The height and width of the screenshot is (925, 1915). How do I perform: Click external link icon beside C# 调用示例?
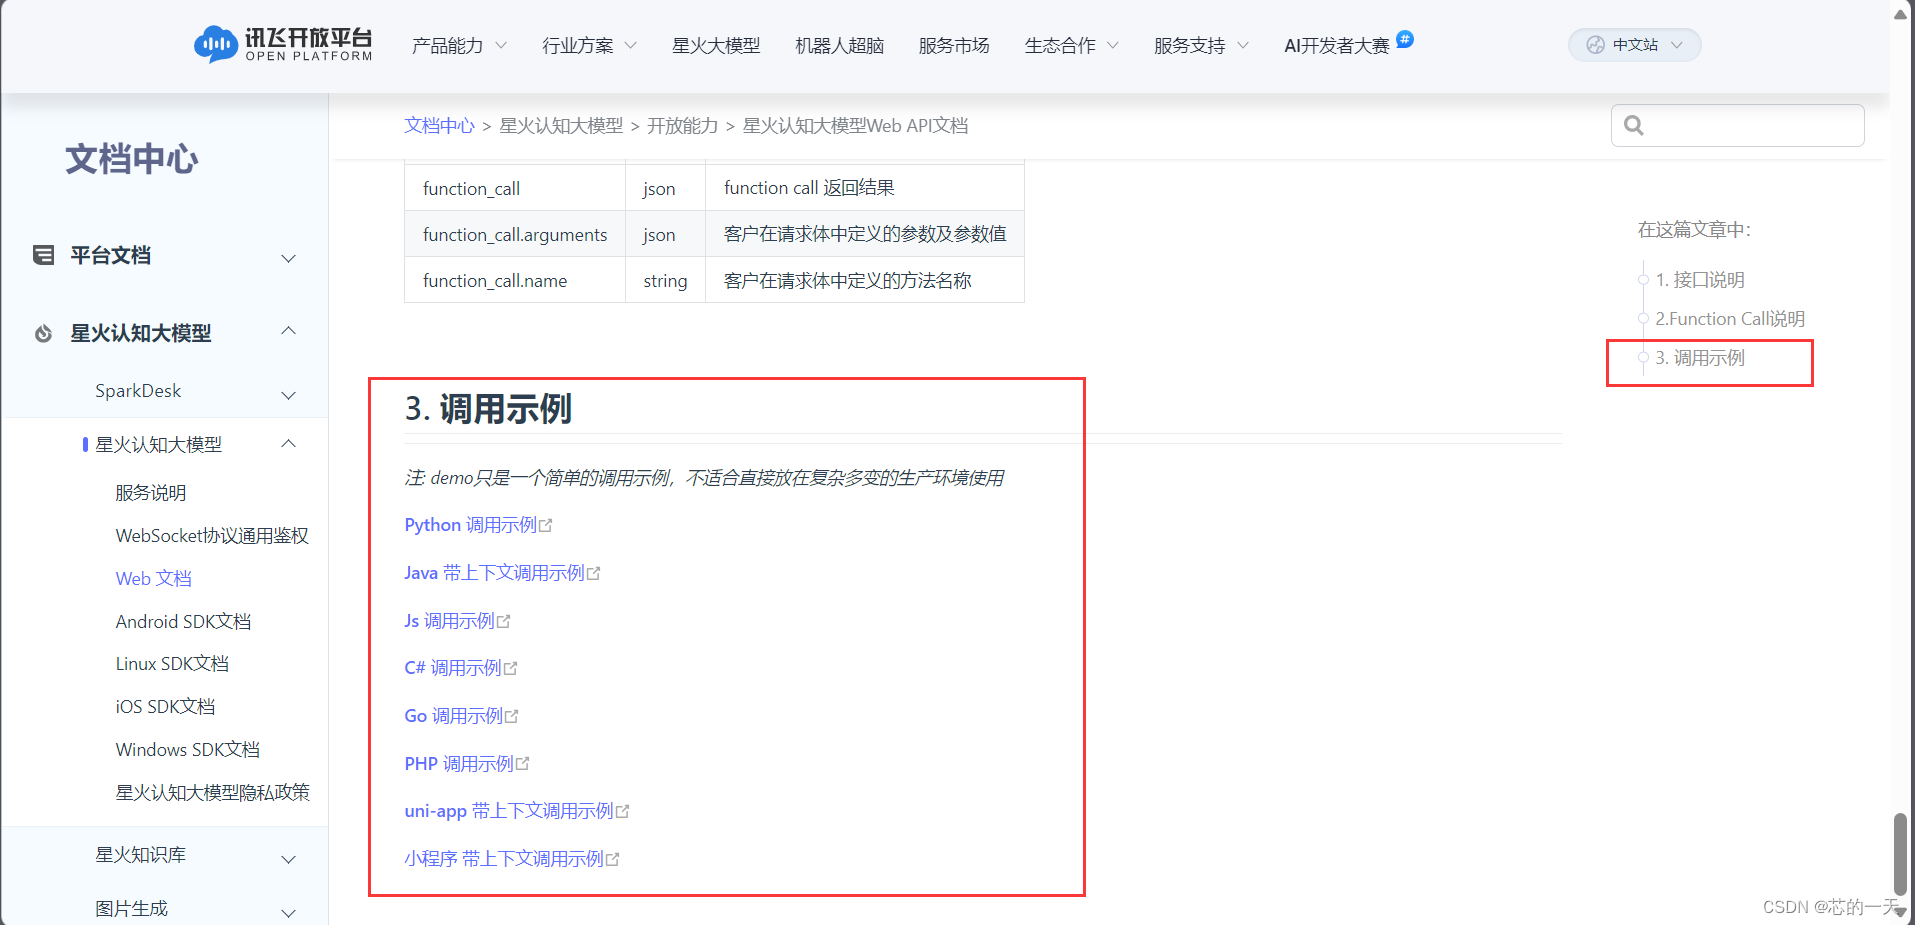point(510,668)
